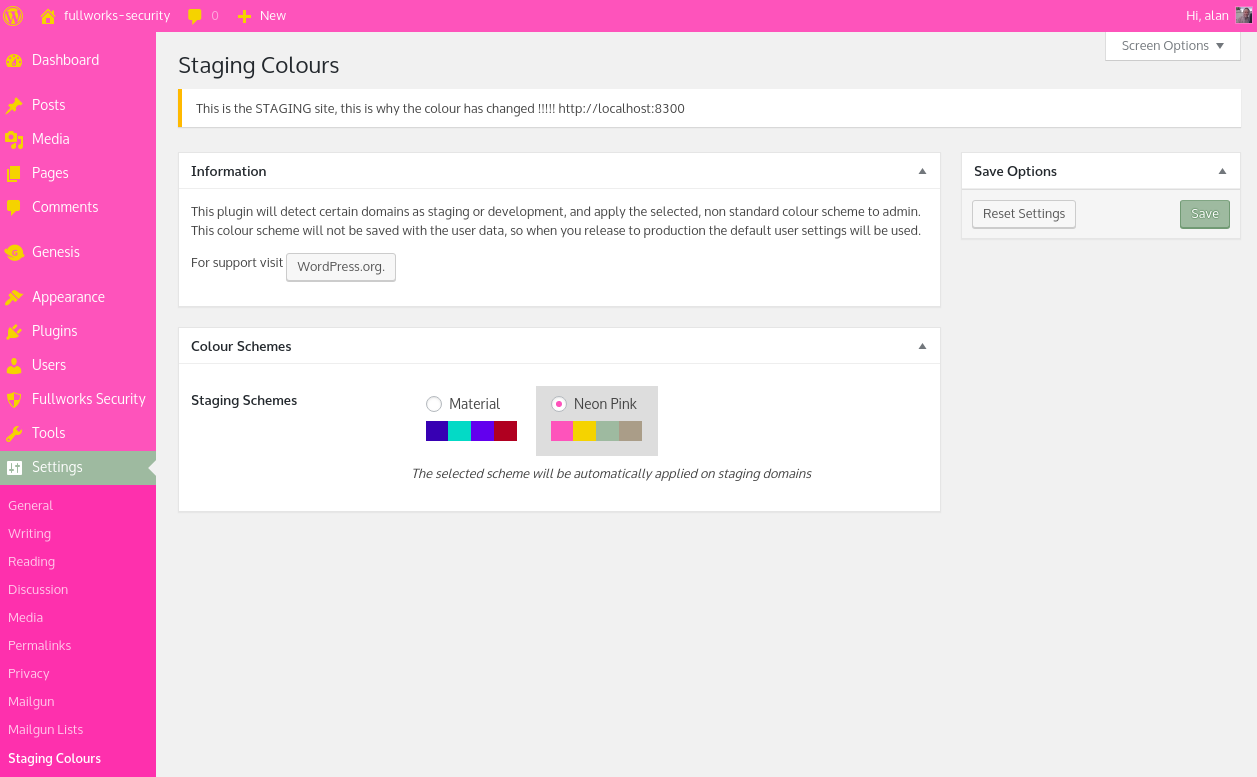Select the Material colour scheme radio
Image resolution: width=1257 pixels, height=777 pixels.
click(434, 404)
